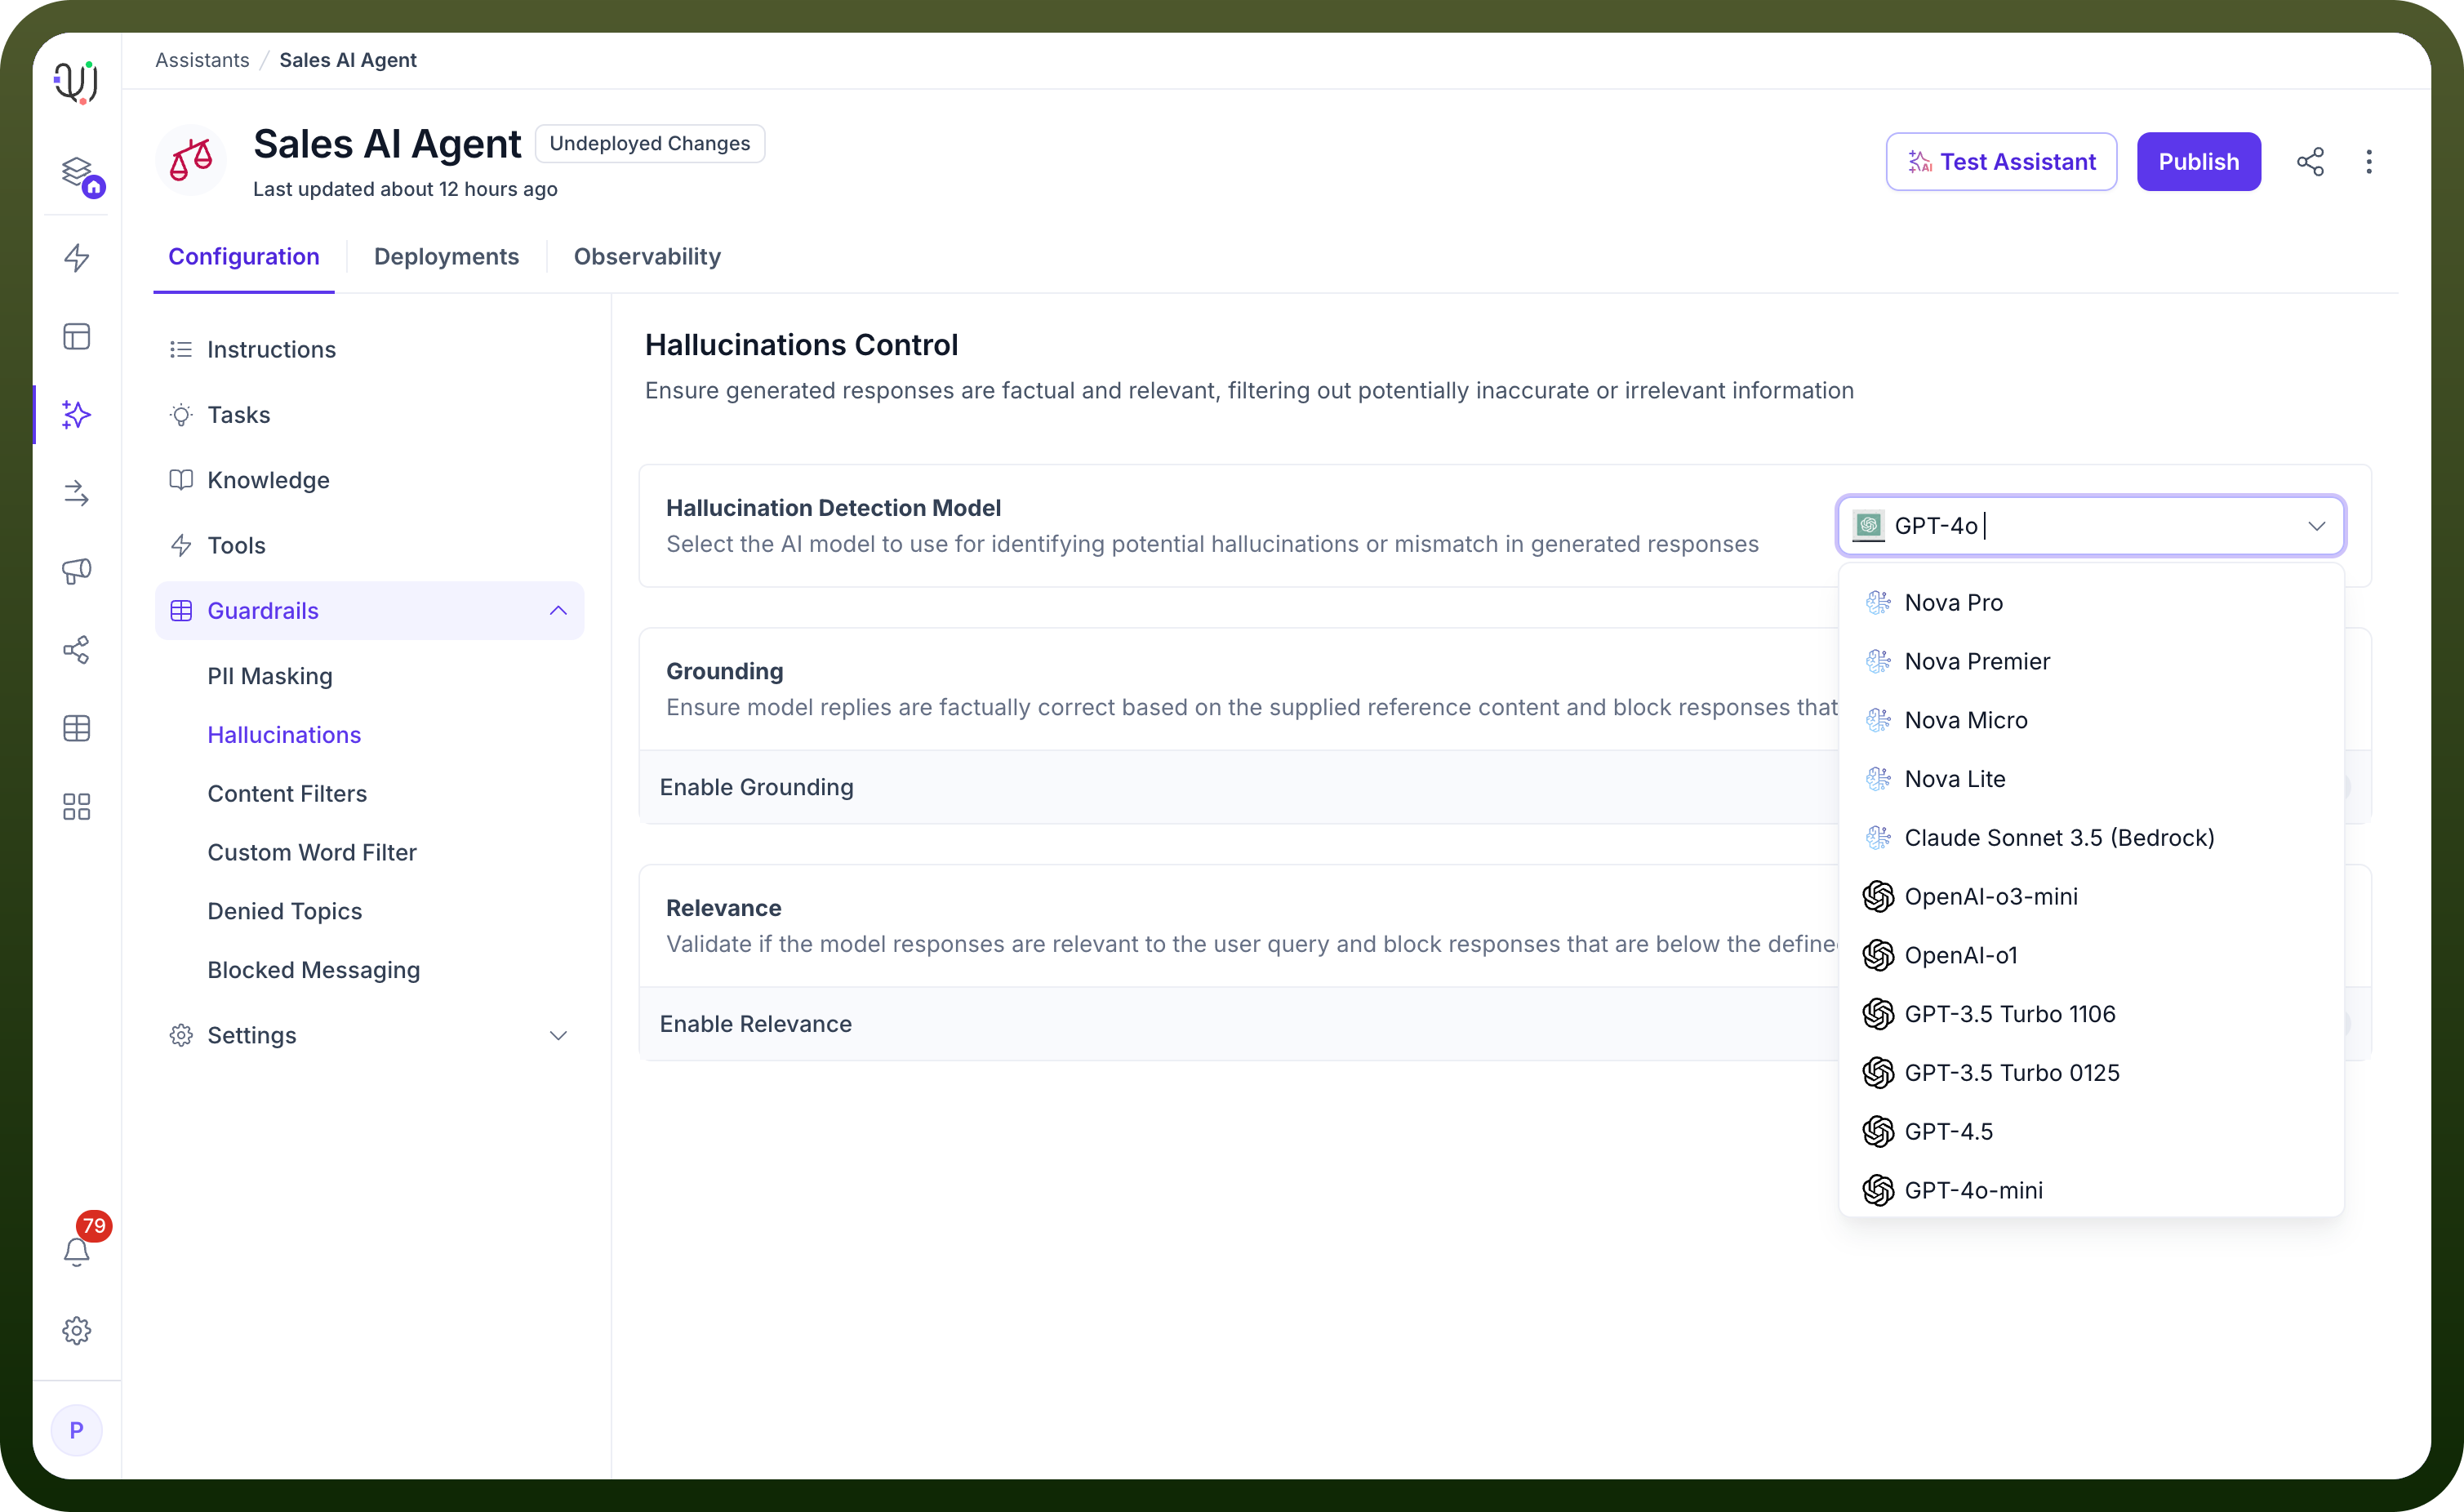
Task: Pick GPT-4o-mini from the model list
Action: click(2091, 1190)
